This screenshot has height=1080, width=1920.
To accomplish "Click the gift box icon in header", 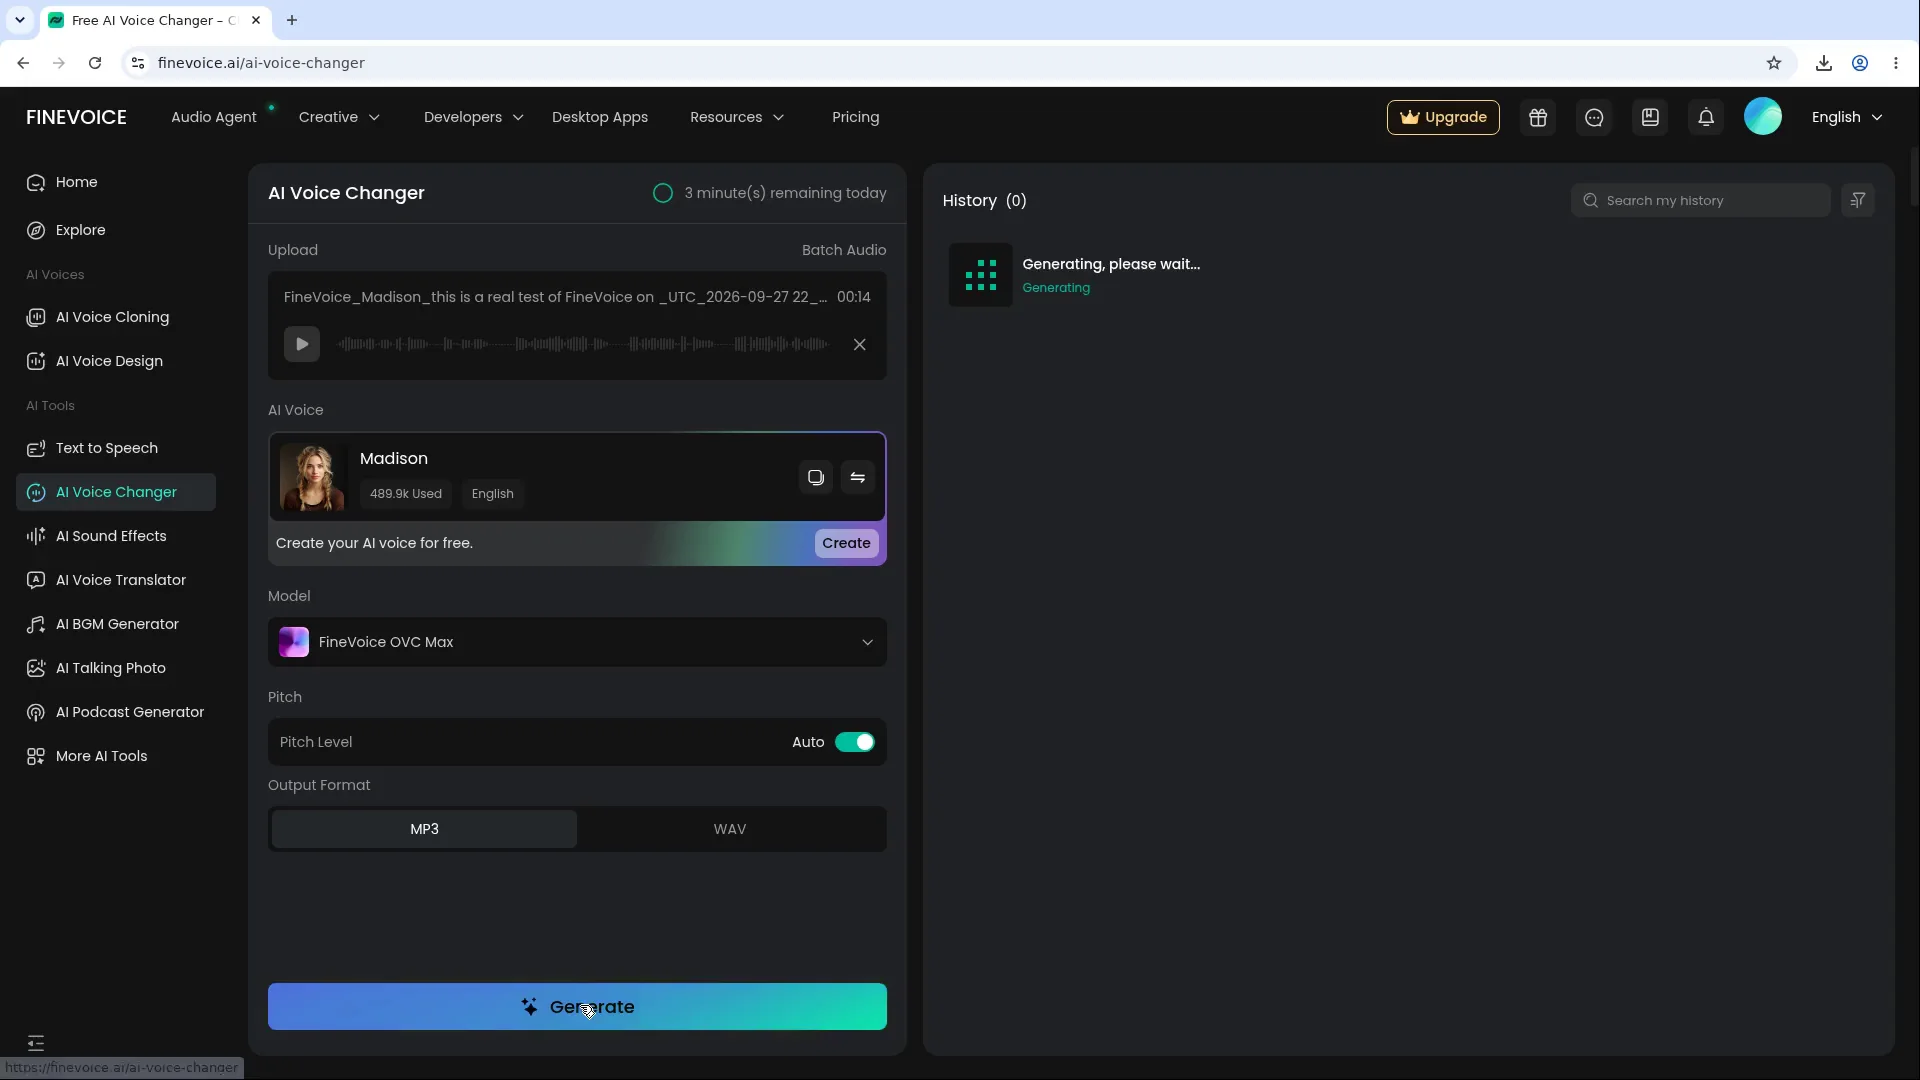I will click(1538, 117).
